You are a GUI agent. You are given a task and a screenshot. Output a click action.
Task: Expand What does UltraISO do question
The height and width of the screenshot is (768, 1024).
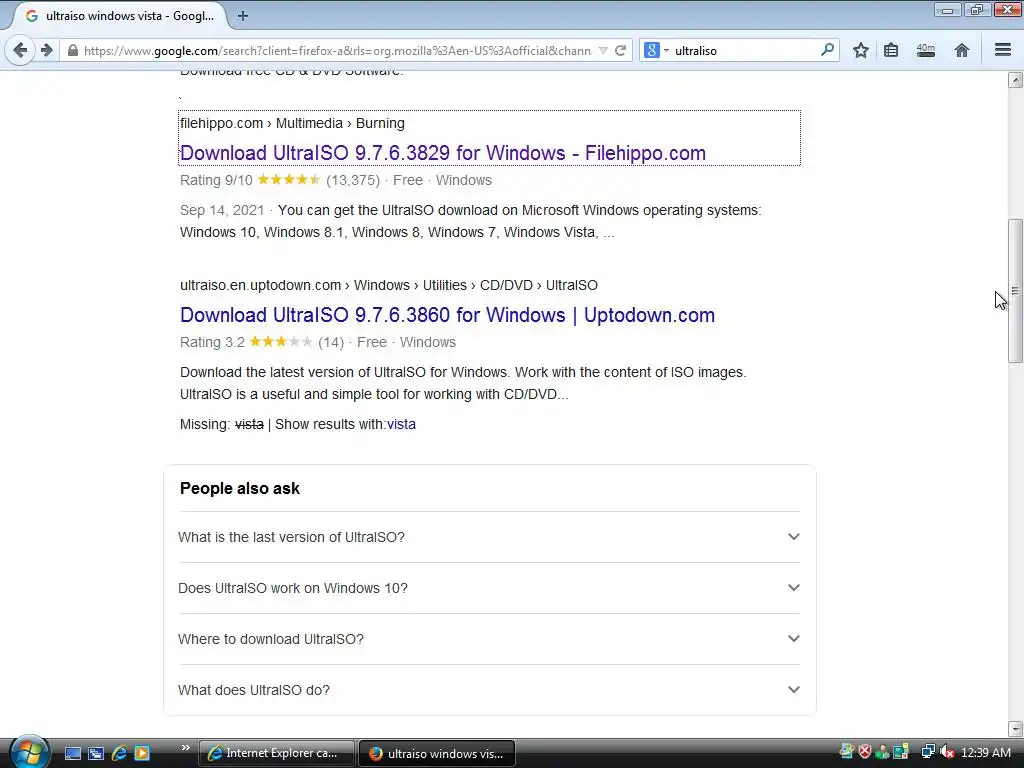pos(489,690)
